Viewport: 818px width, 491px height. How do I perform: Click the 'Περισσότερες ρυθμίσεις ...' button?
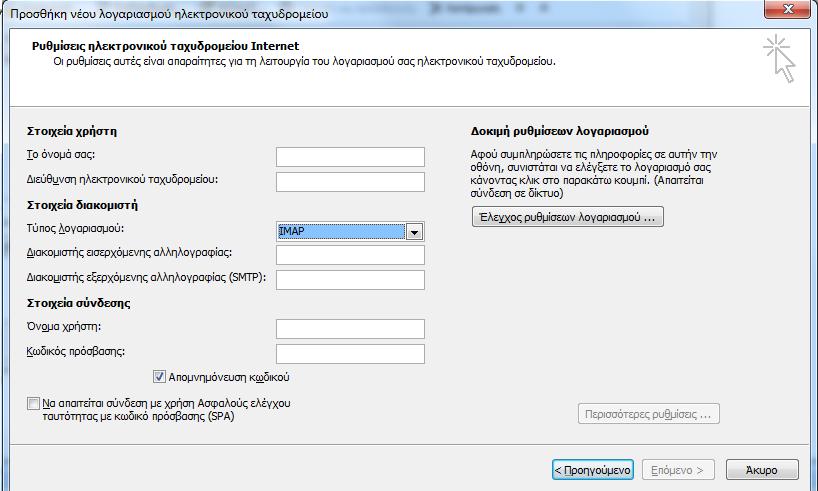click(648, 414)
